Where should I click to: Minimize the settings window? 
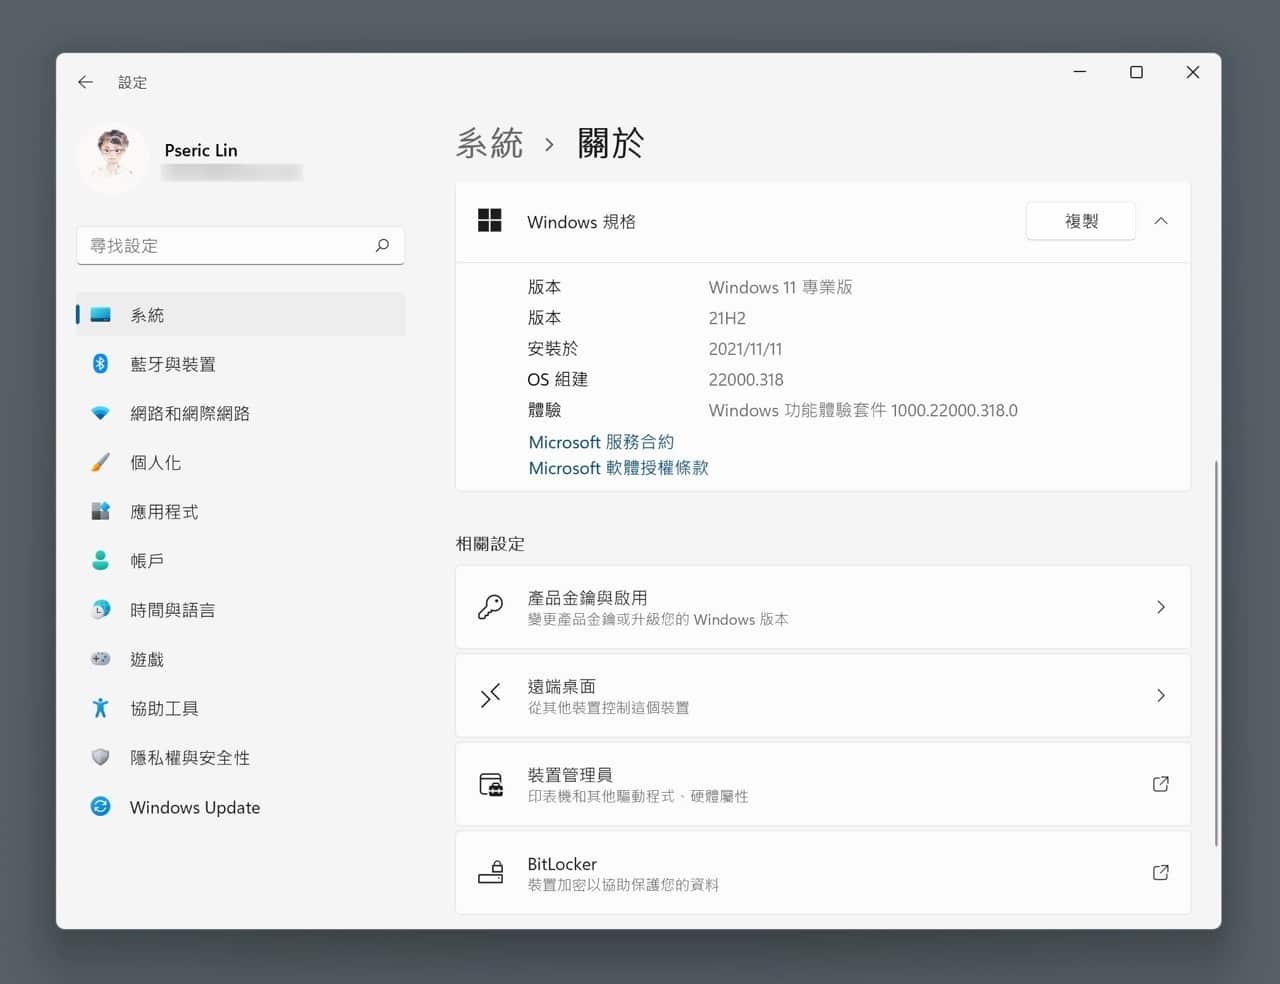pyautogui.click(x=1080, y=72)
